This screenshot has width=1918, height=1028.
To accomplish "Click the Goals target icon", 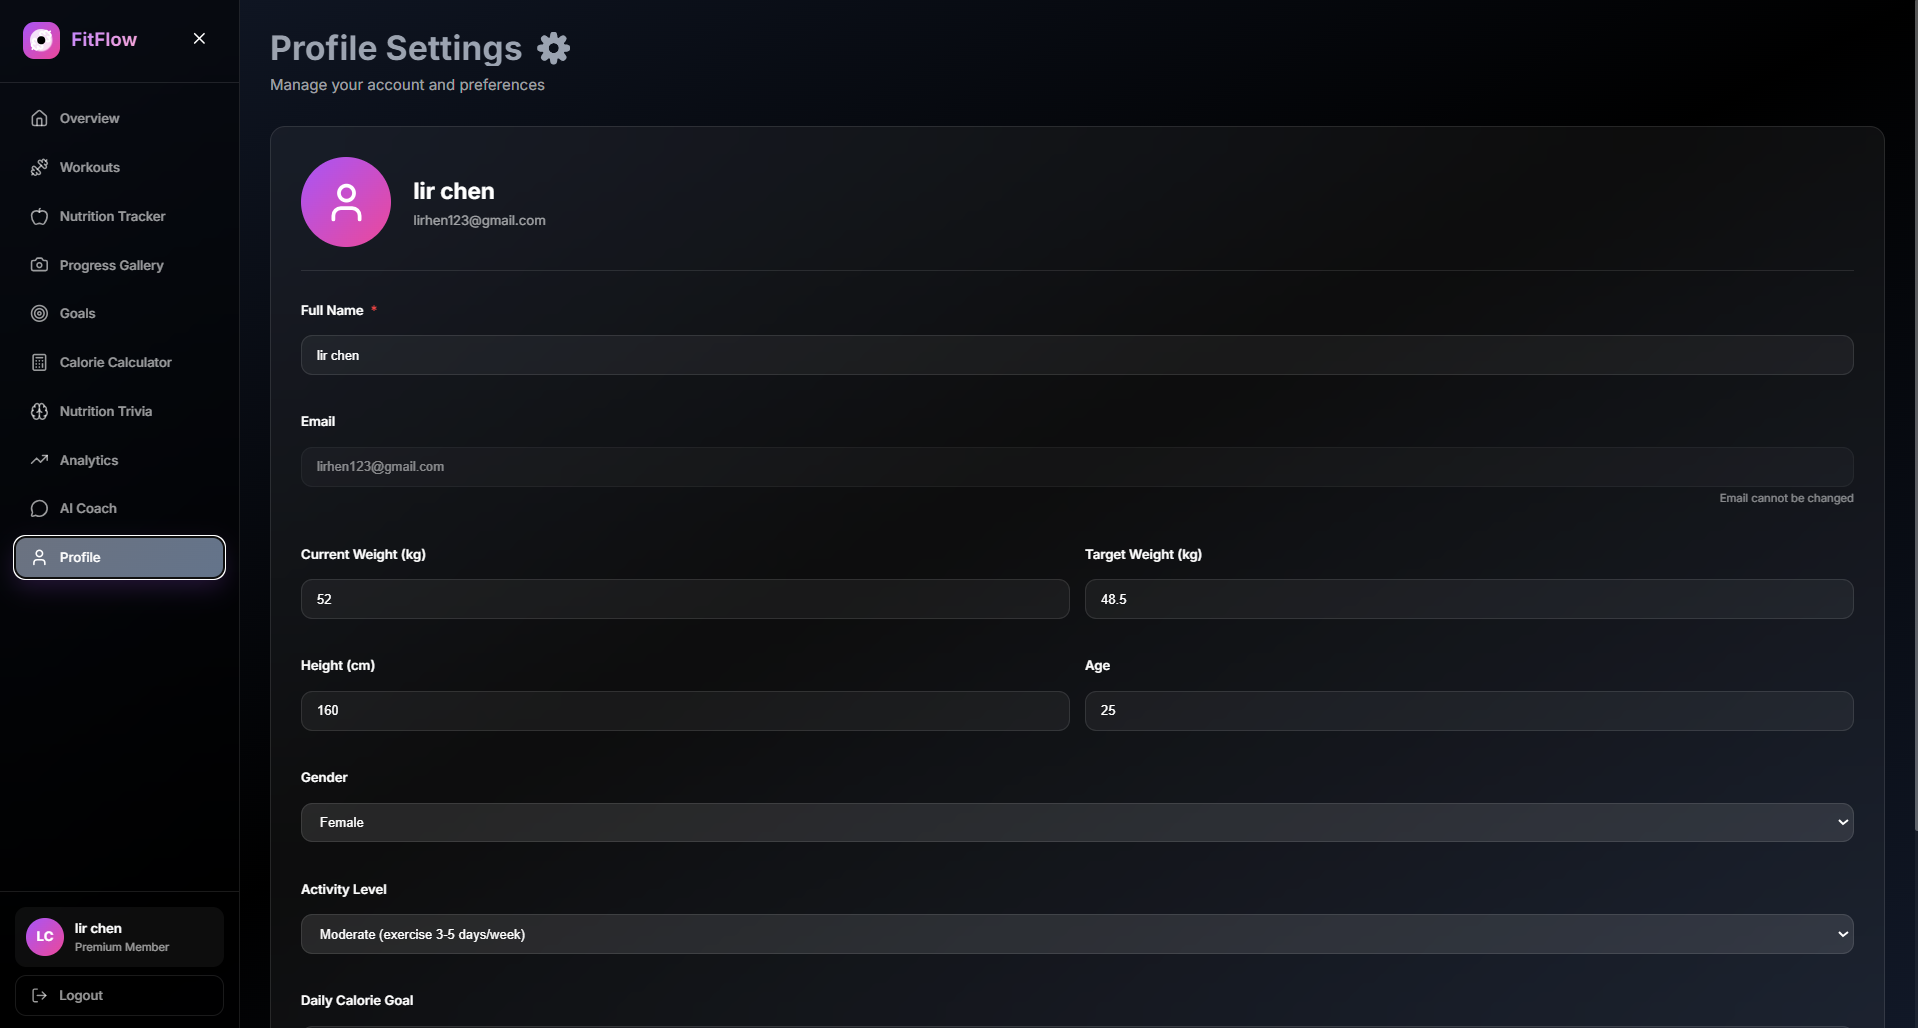I will (39, 313).
